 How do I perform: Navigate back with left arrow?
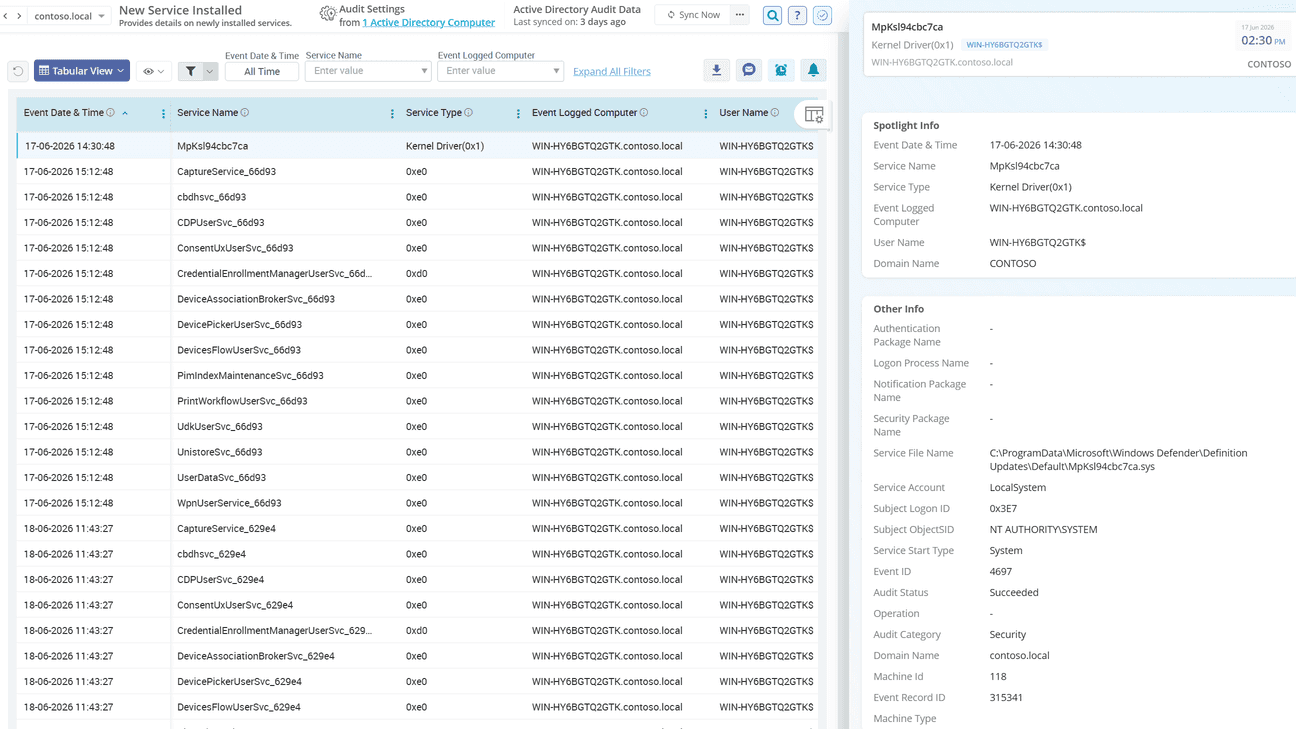6,16
